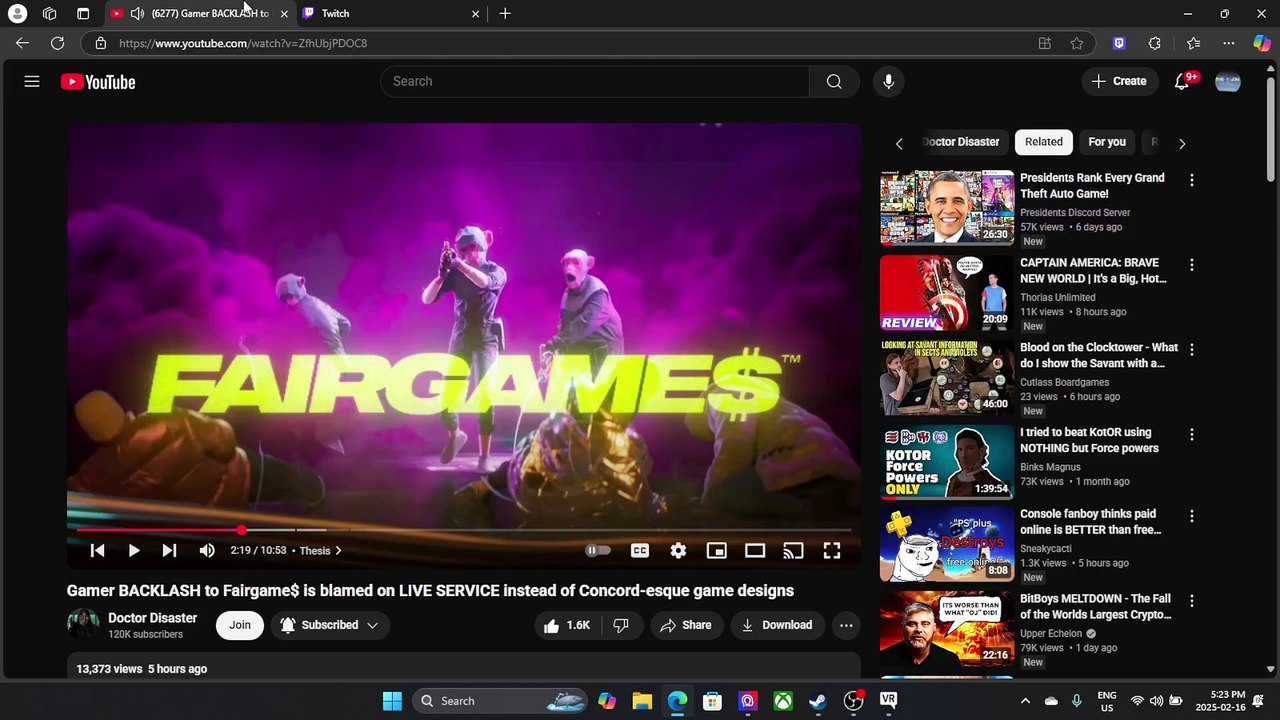The width and height of the screenshot is (1280, 720).
Task: Open browser extensions puzzle icon
Action: coord(1155,43)
